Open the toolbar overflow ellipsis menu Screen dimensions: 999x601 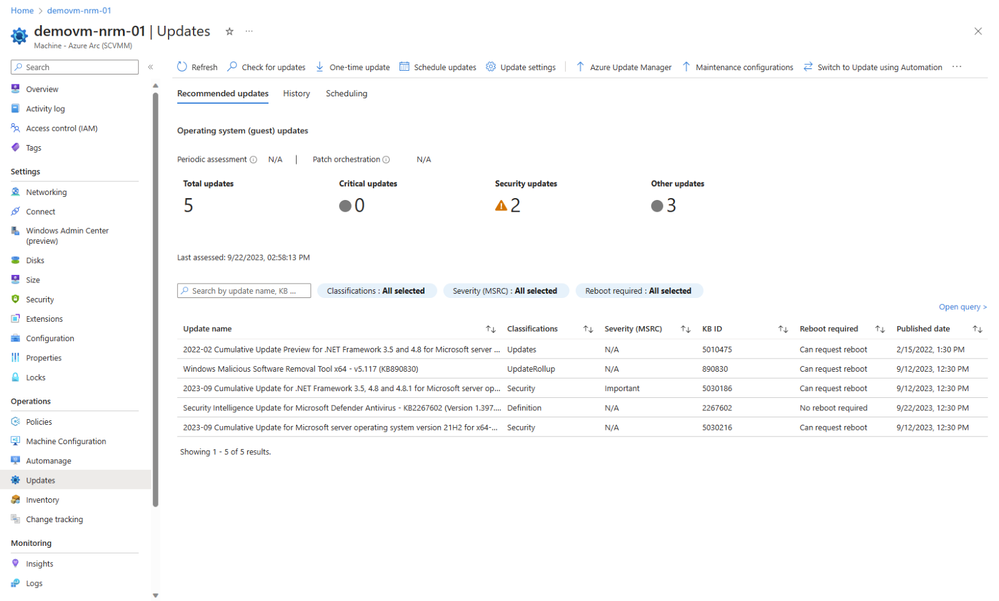click(957, 67)
